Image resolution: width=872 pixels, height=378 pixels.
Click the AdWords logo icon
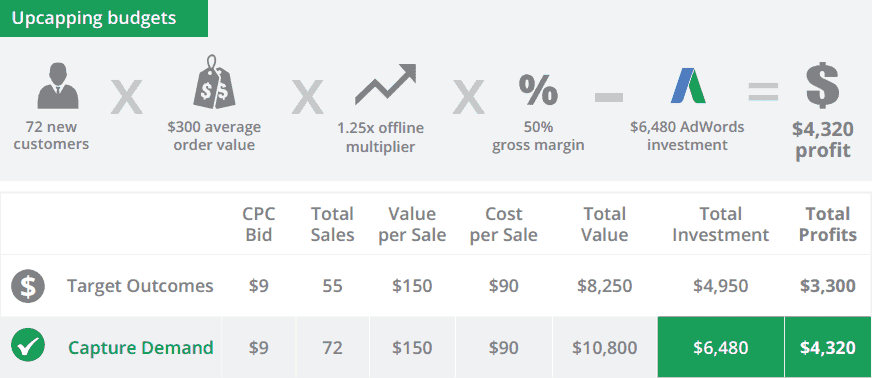pos(688,85)
